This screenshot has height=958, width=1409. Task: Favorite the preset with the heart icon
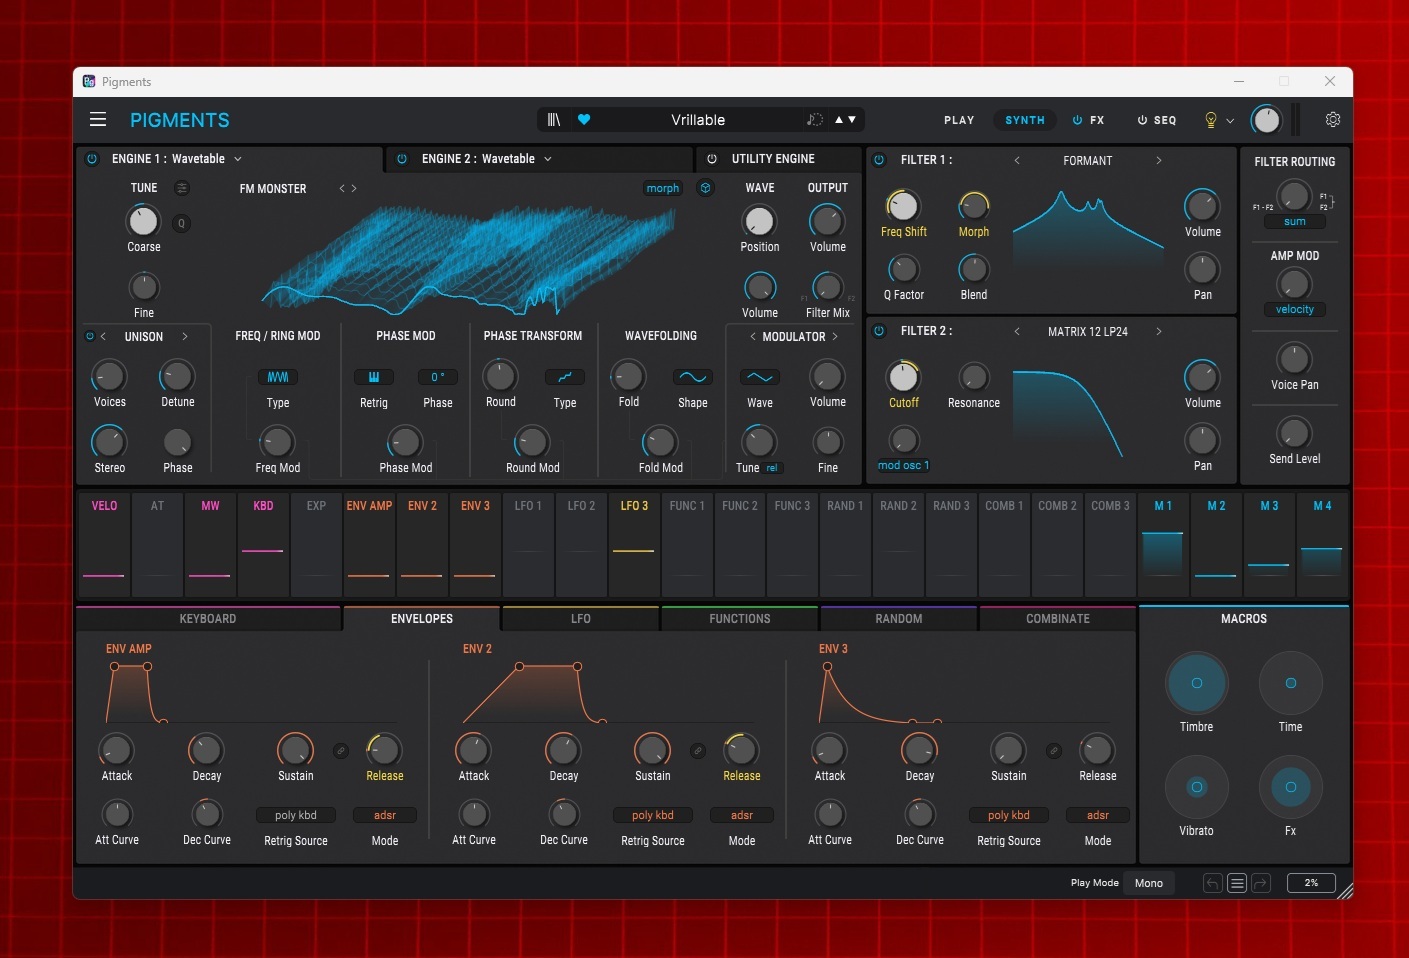tap(584, 120)
